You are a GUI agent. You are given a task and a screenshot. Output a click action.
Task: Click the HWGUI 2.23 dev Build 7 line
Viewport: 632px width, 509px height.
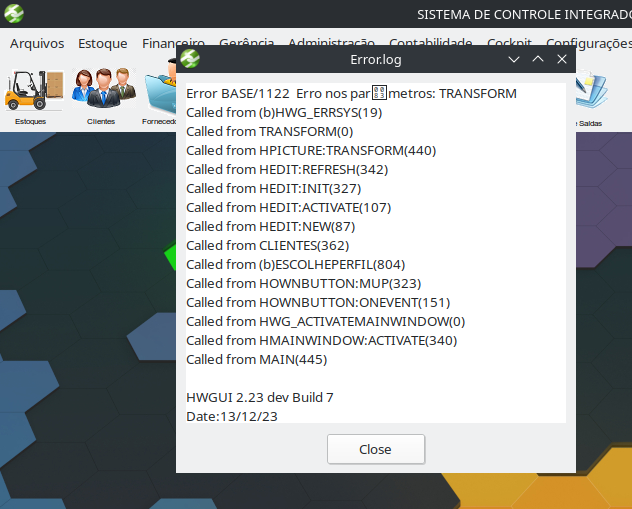(260, 397)
